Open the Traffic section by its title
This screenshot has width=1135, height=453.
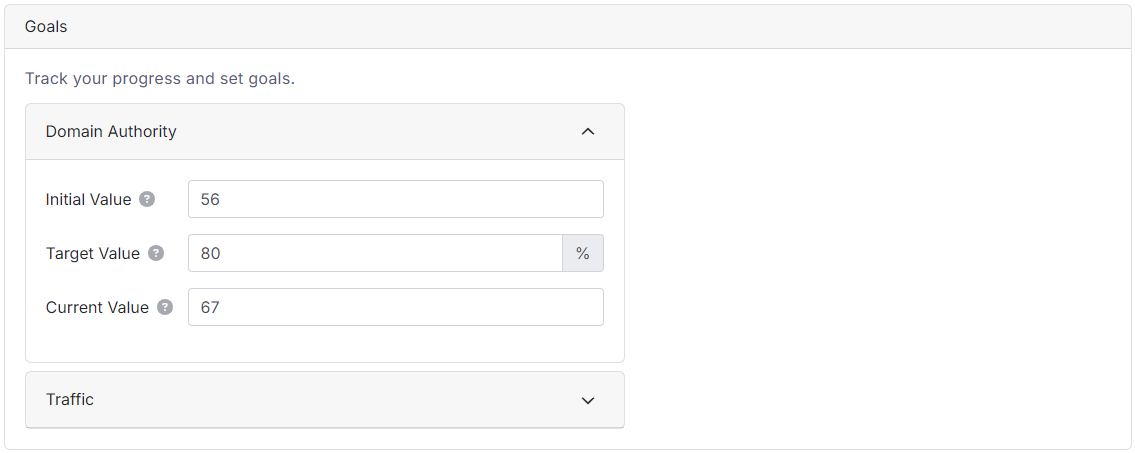pos(70,399)
